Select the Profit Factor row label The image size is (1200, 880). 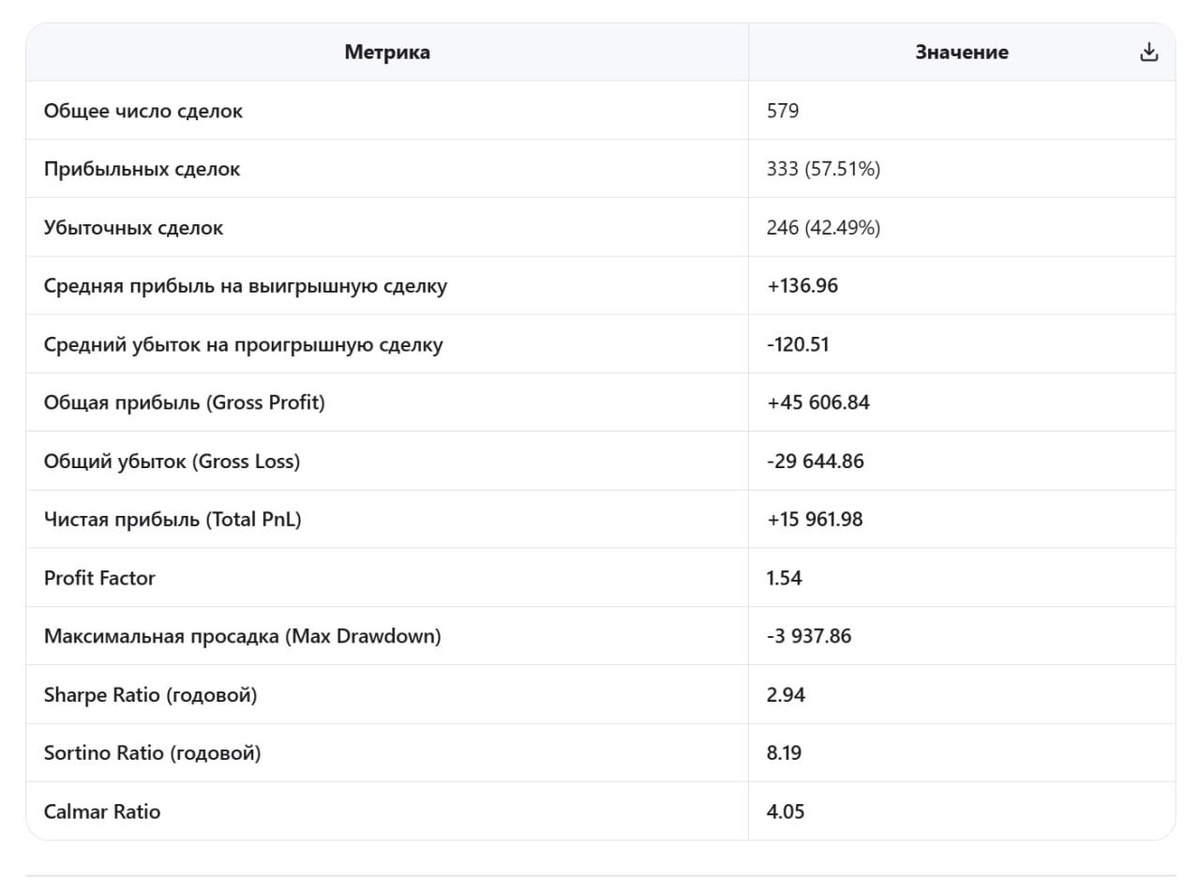(100, 578)
